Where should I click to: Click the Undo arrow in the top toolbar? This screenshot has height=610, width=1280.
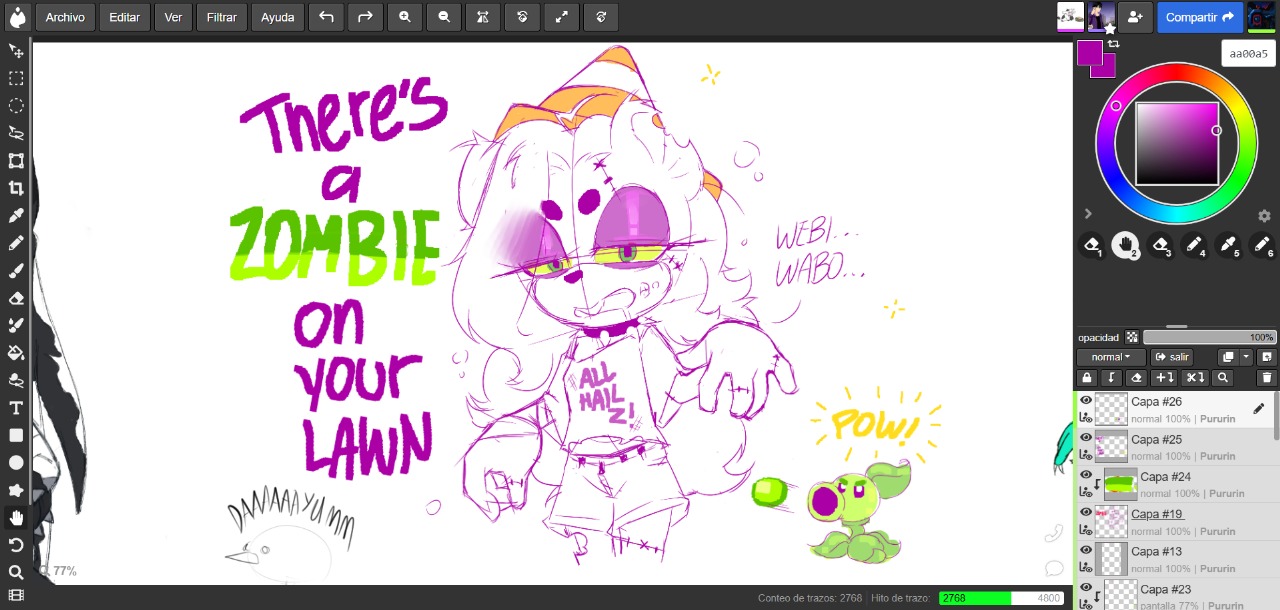(x=325, y=17)
